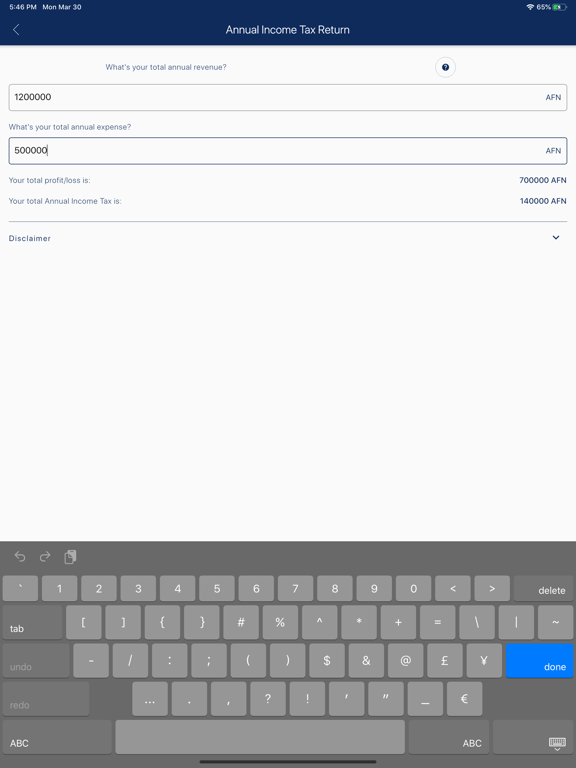Tap the dollar sign key
576x768 pixels.
[x=327, y=661]
